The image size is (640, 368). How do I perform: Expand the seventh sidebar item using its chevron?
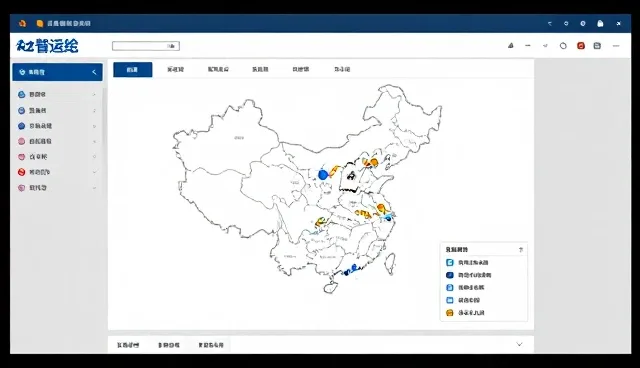click(94, 188)
